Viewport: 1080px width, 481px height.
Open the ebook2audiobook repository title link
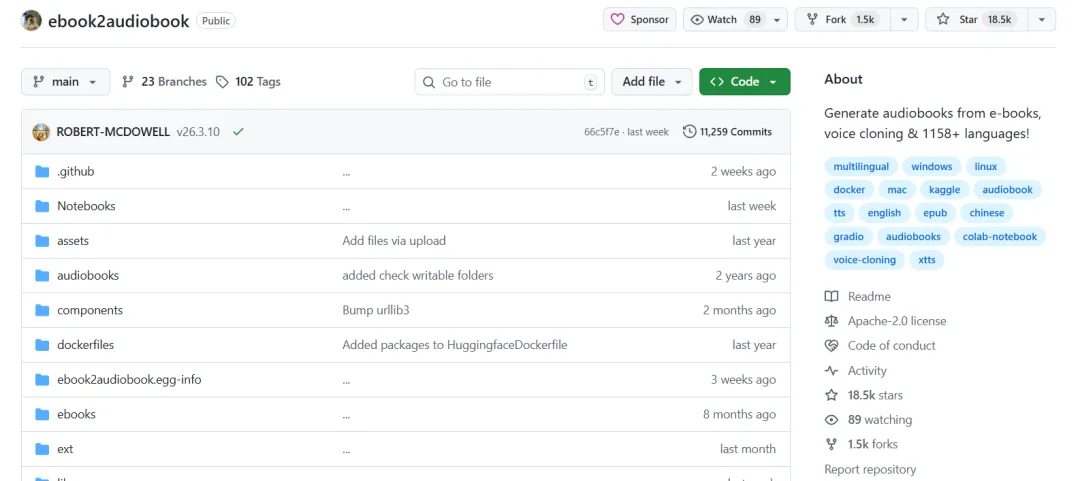118,21
